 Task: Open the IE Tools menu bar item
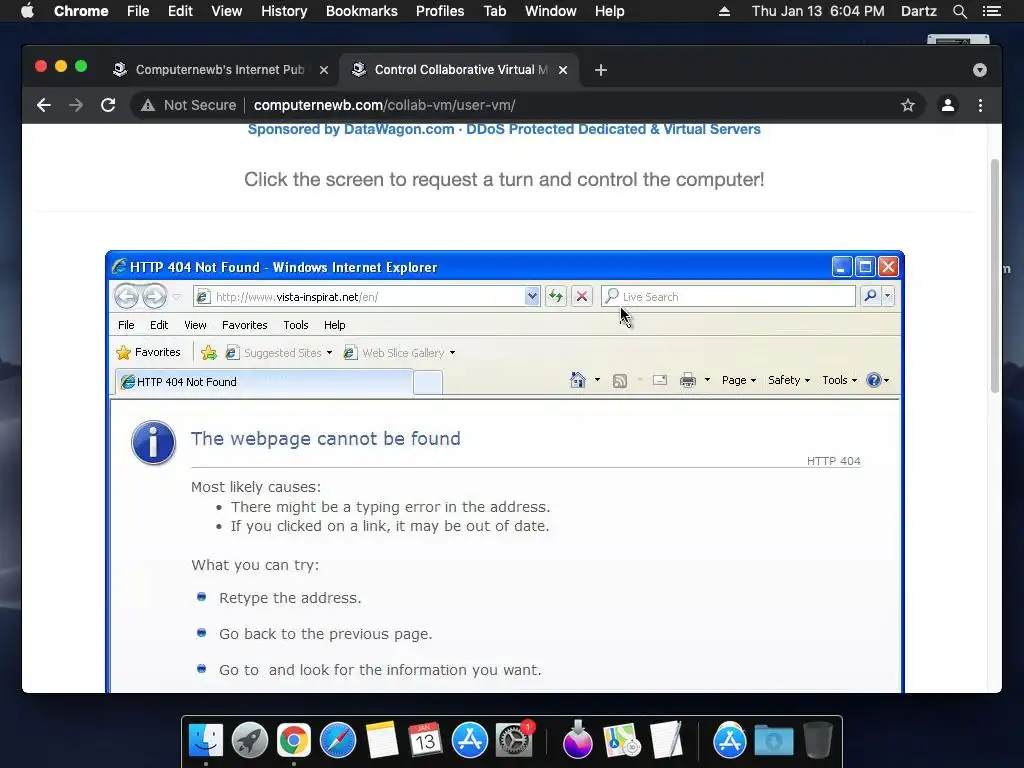click(x=296, y=325)
